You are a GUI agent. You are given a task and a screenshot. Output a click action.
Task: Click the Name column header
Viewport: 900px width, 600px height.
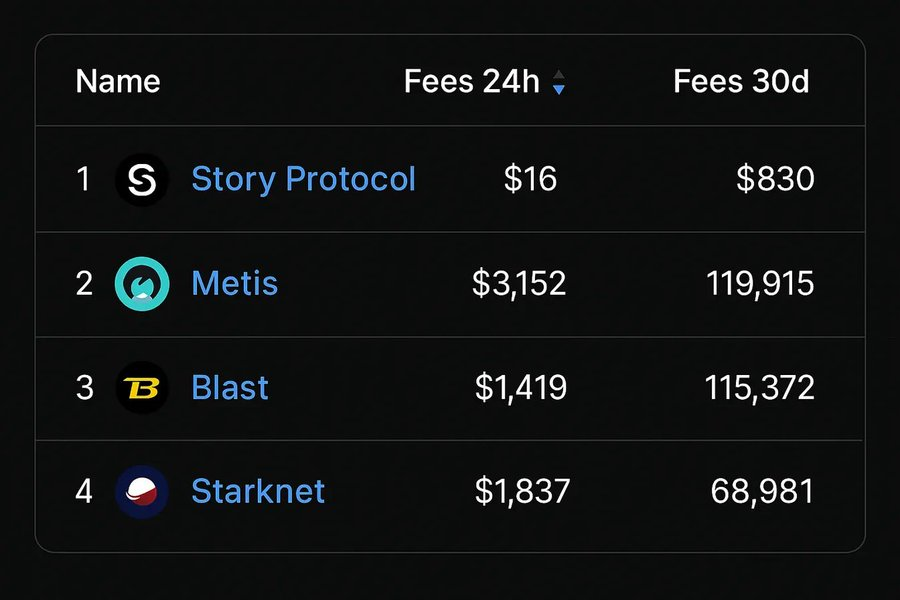117,81
